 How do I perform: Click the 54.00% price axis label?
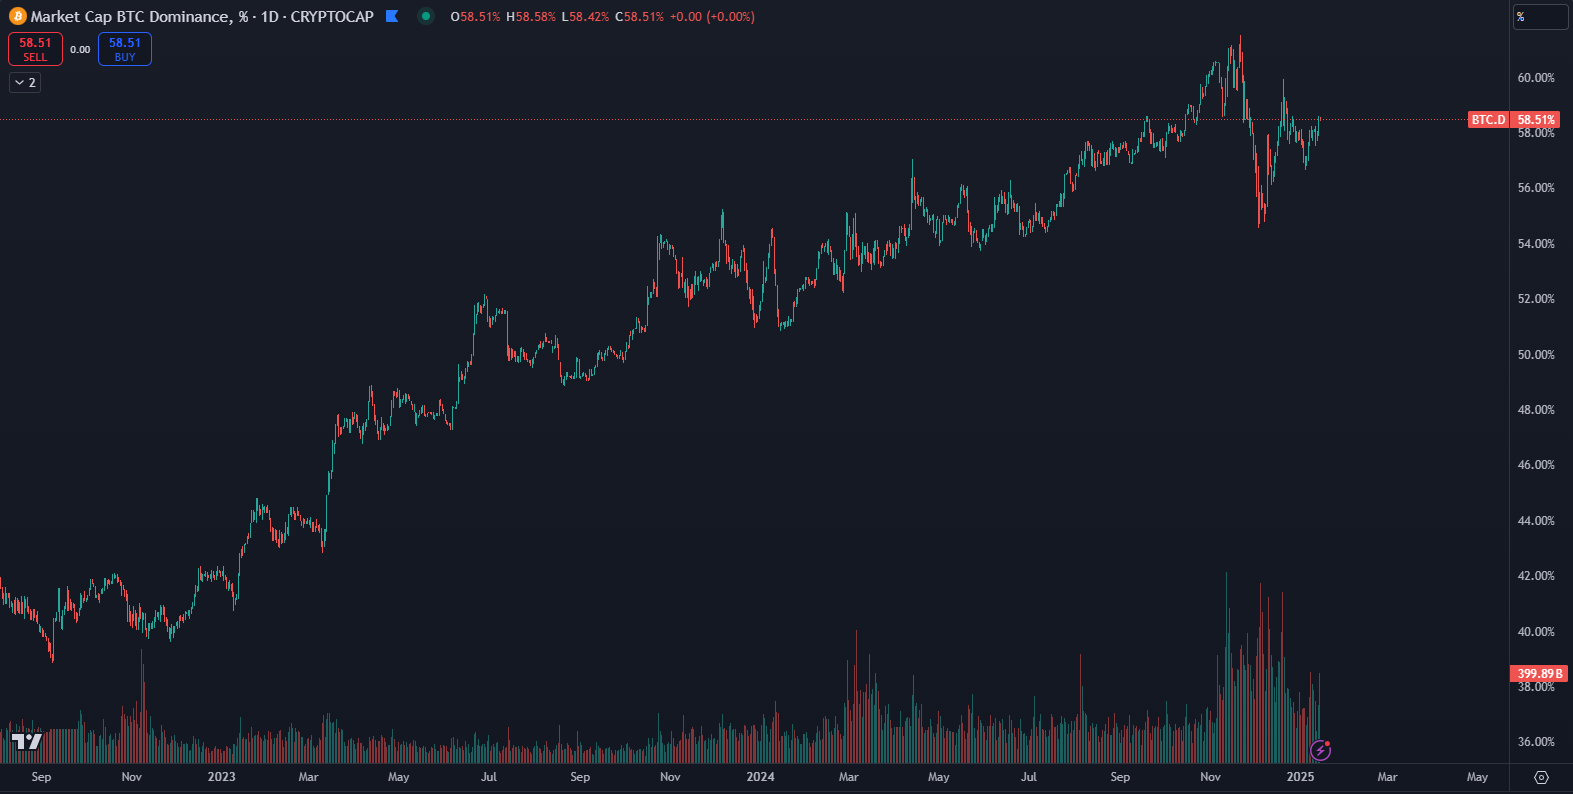pos(1536,244)
